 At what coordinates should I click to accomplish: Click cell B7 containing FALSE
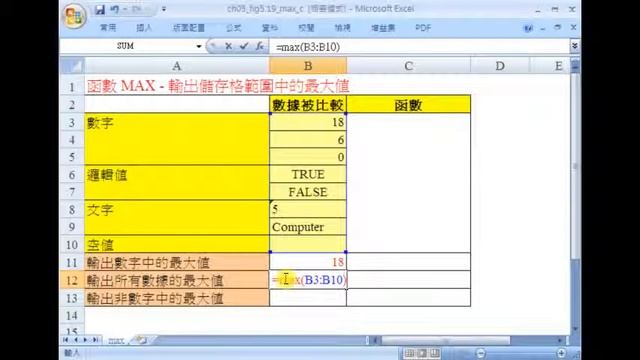tap(308, 191)
